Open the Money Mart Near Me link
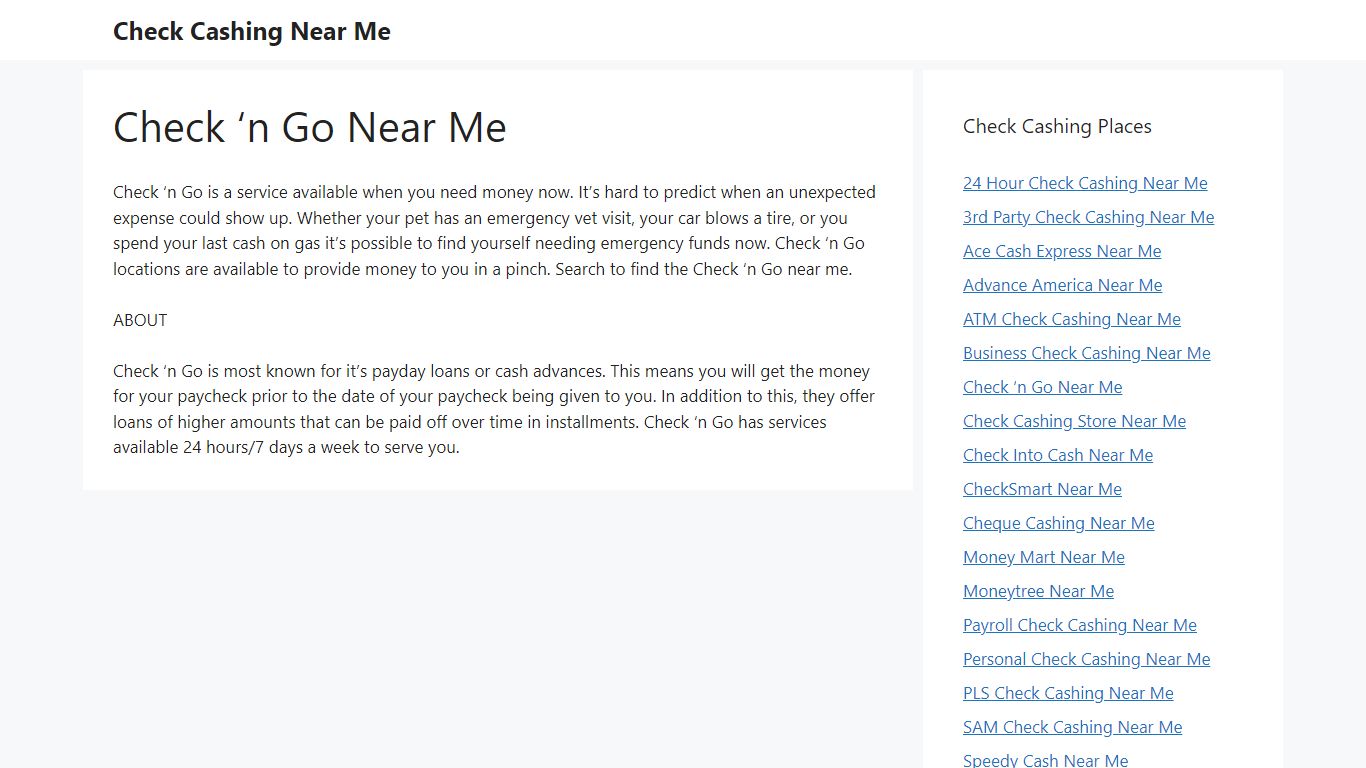The width and height of the screenshot is (1366, 768). [x=1044, y=557]
